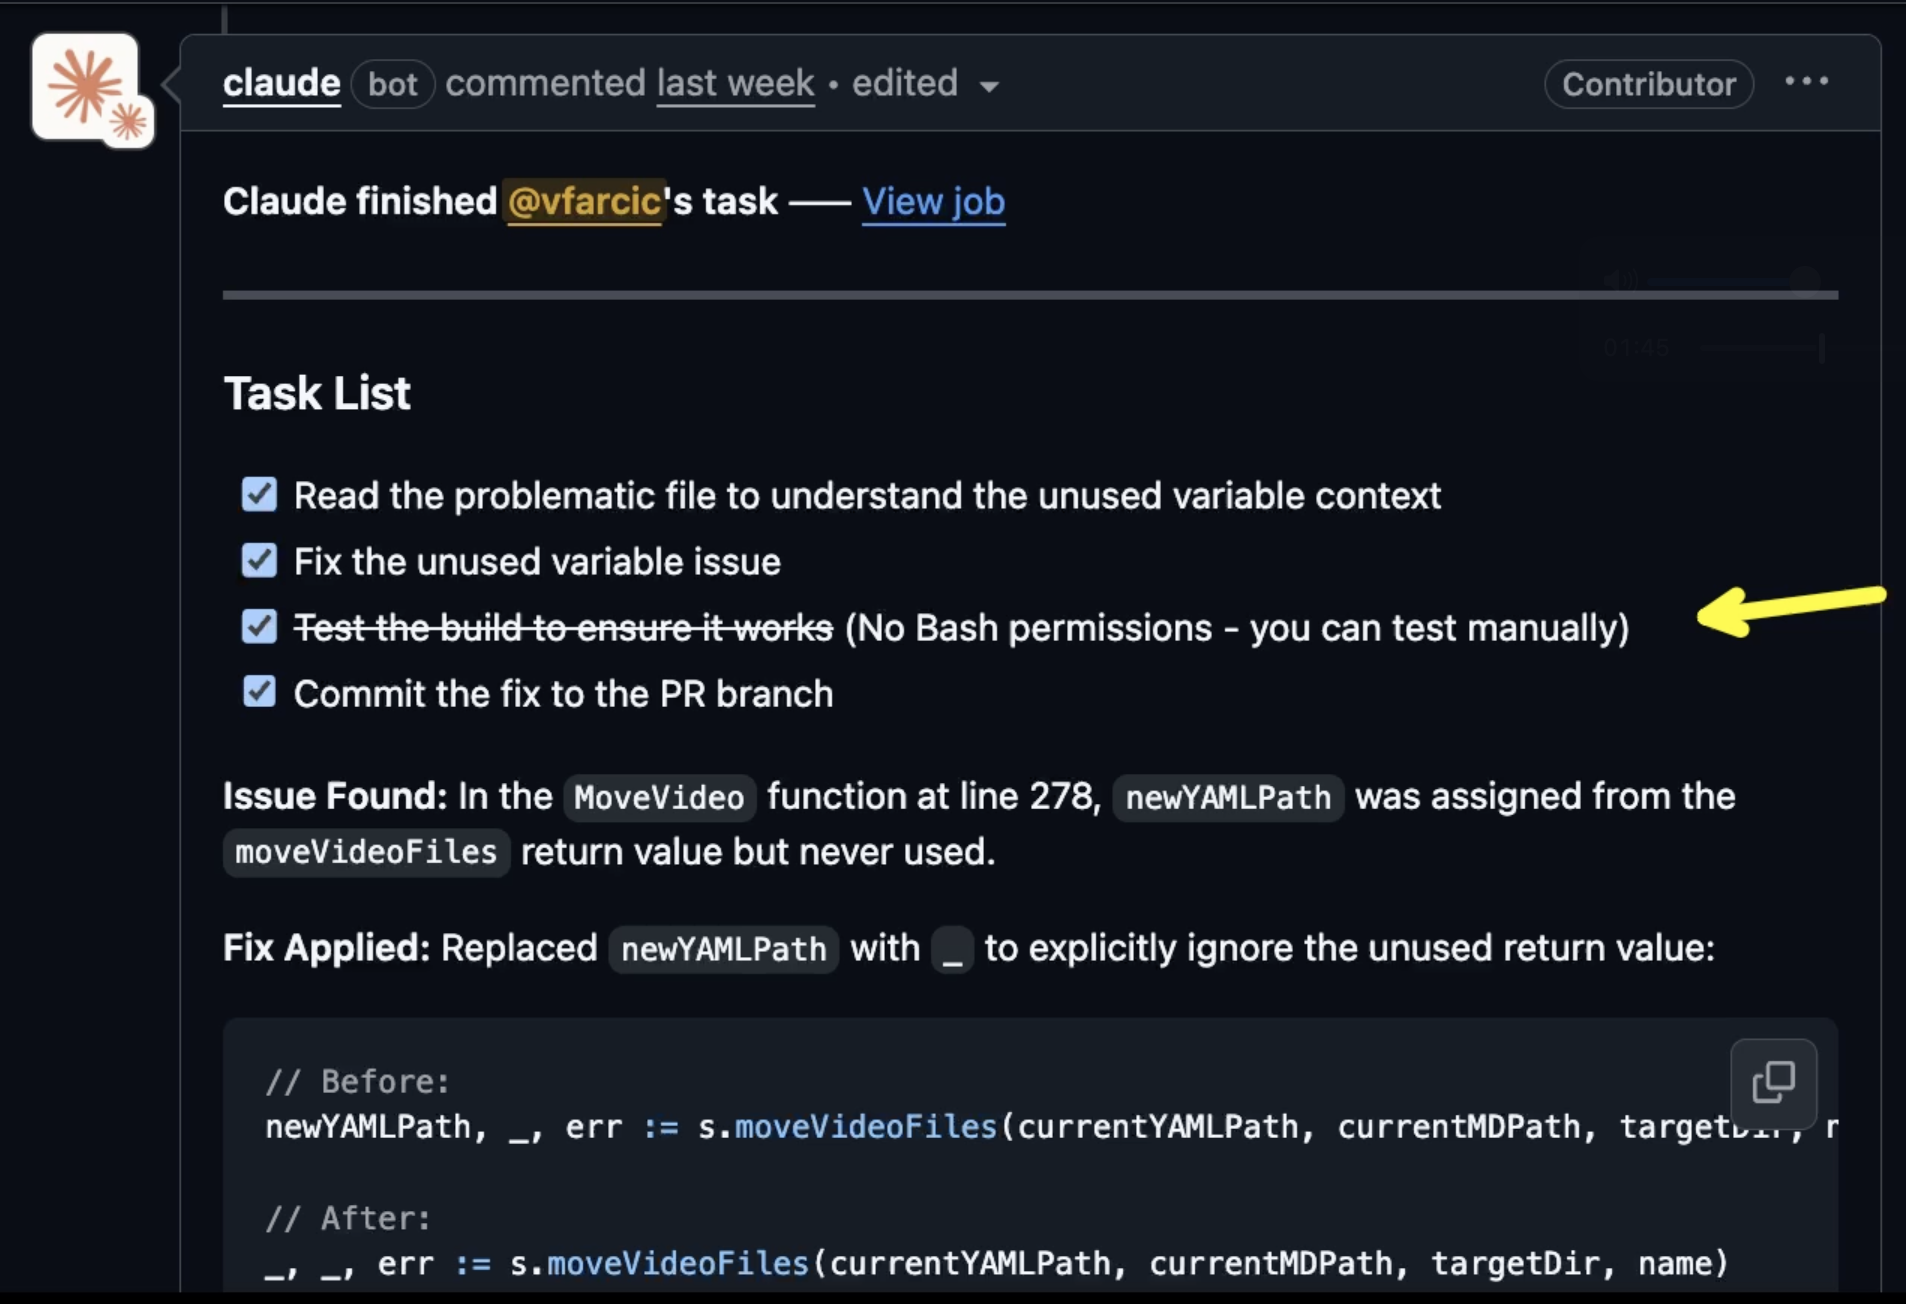Viewport: 1906px width, 1304px height.
Task: Click the 'last week' timestamp link
Action: (735, 83)
